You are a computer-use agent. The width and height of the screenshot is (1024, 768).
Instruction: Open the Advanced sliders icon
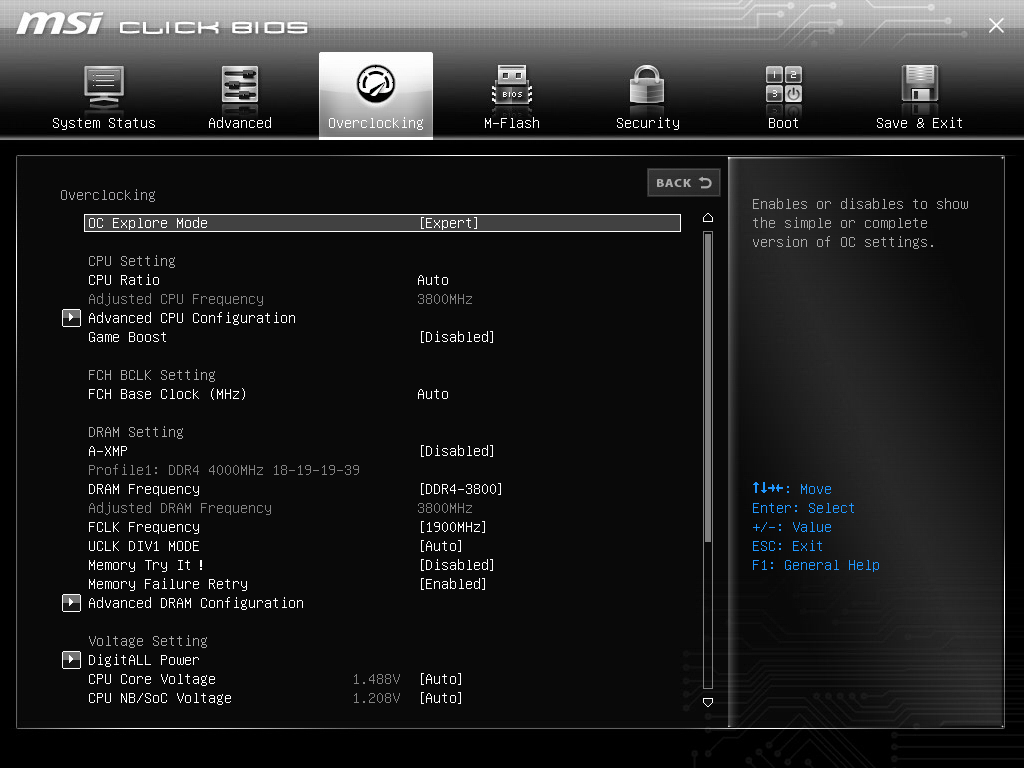coord(240,87)
